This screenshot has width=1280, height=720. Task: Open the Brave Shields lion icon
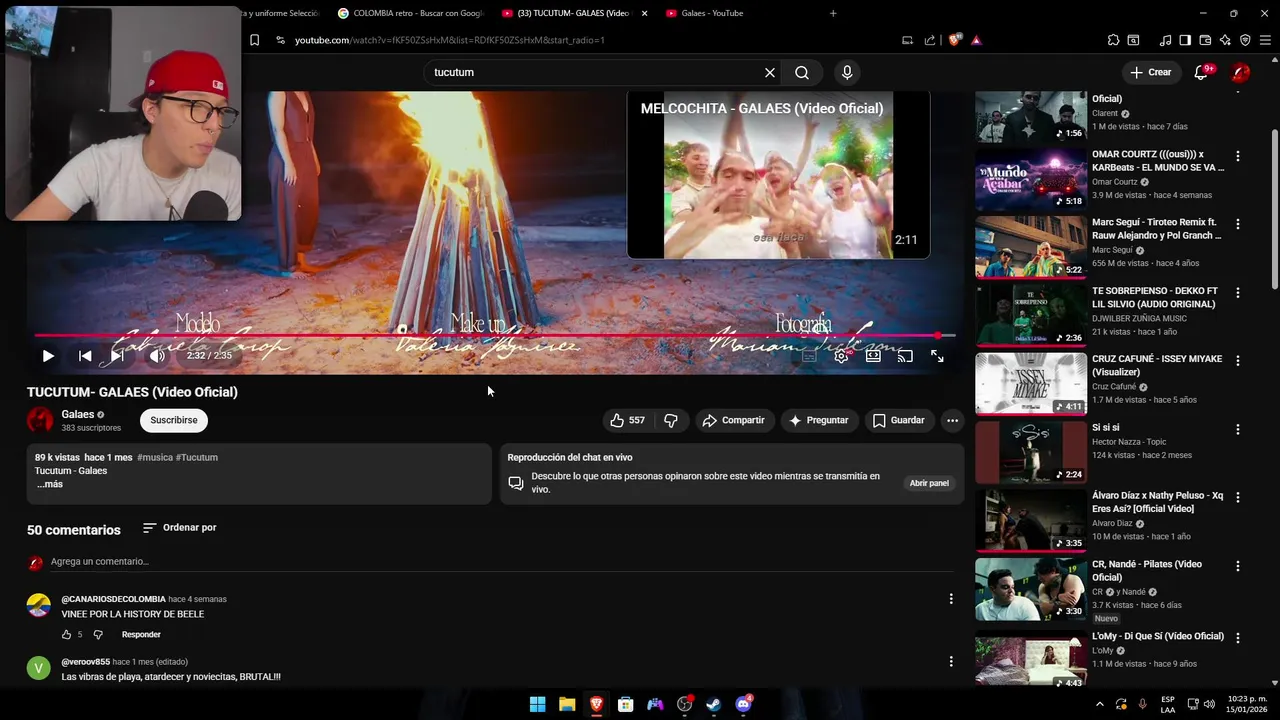point(955,40)
